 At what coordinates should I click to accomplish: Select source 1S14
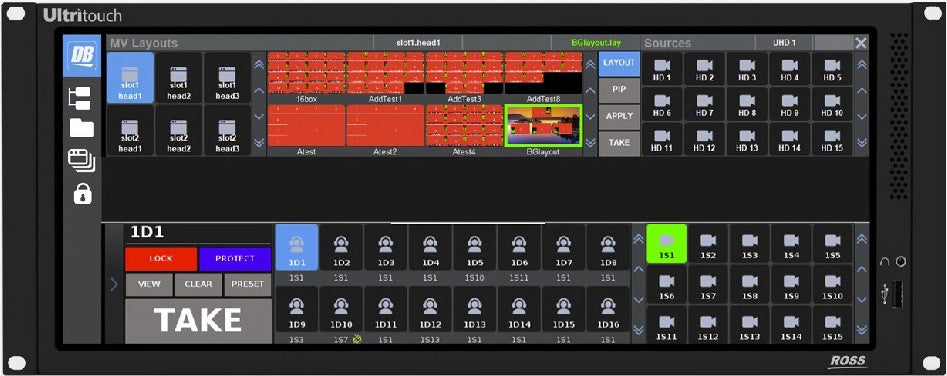pos(791,325)
